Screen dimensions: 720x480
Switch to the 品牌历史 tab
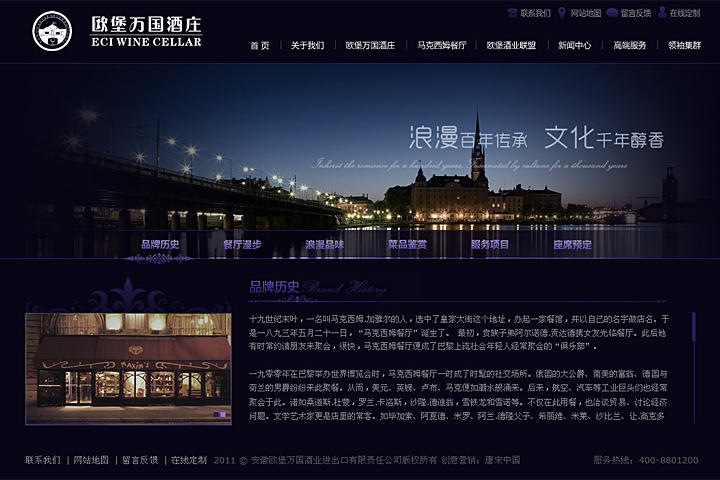click(160, 244)
